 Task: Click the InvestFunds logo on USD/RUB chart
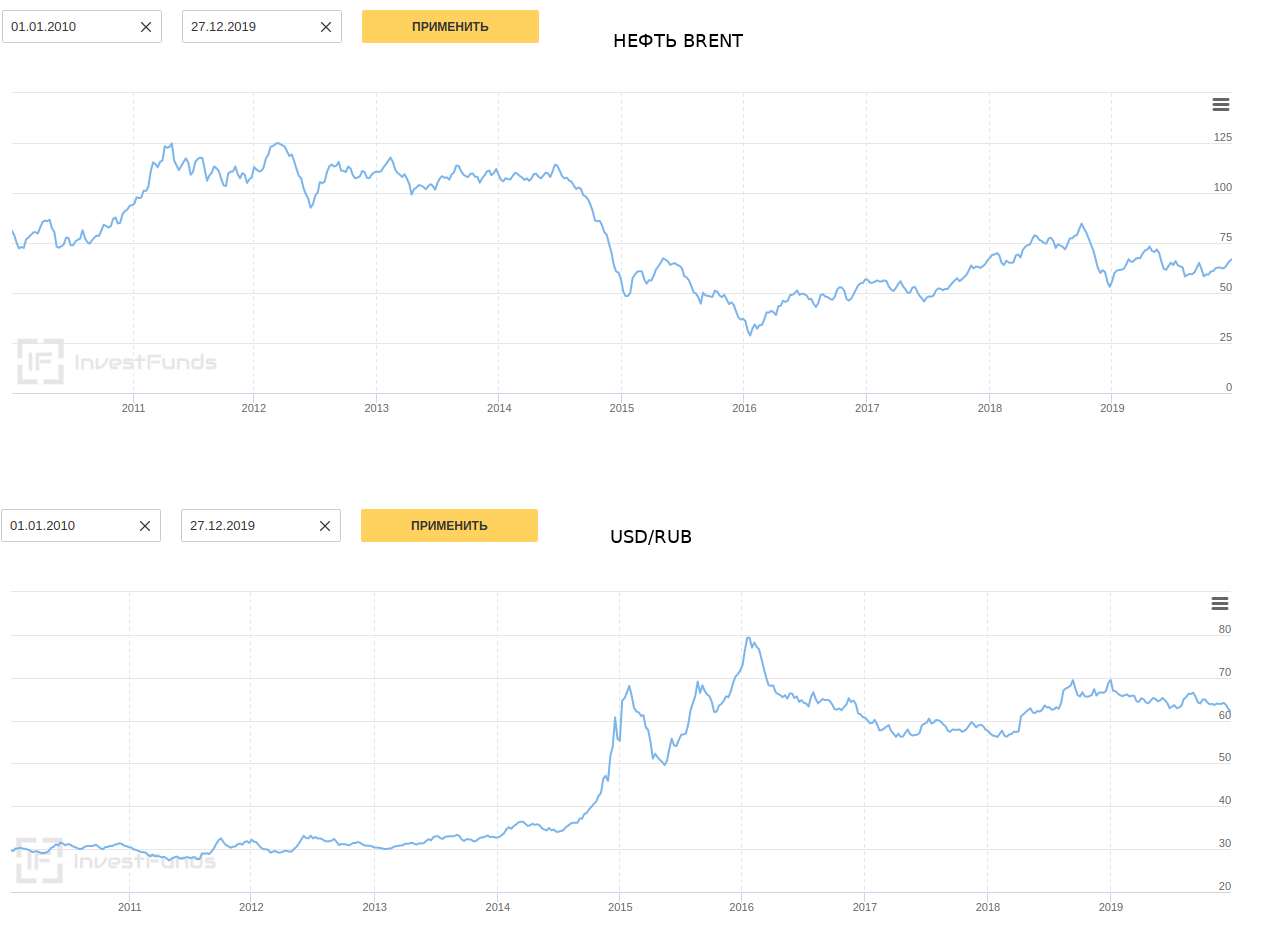coord(115,860)
